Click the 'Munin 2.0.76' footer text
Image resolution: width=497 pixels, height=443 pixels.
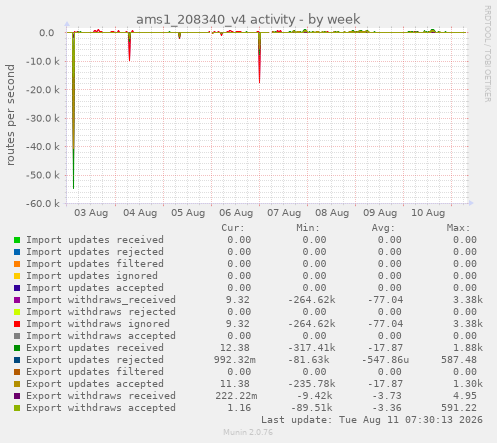[248, 432]
